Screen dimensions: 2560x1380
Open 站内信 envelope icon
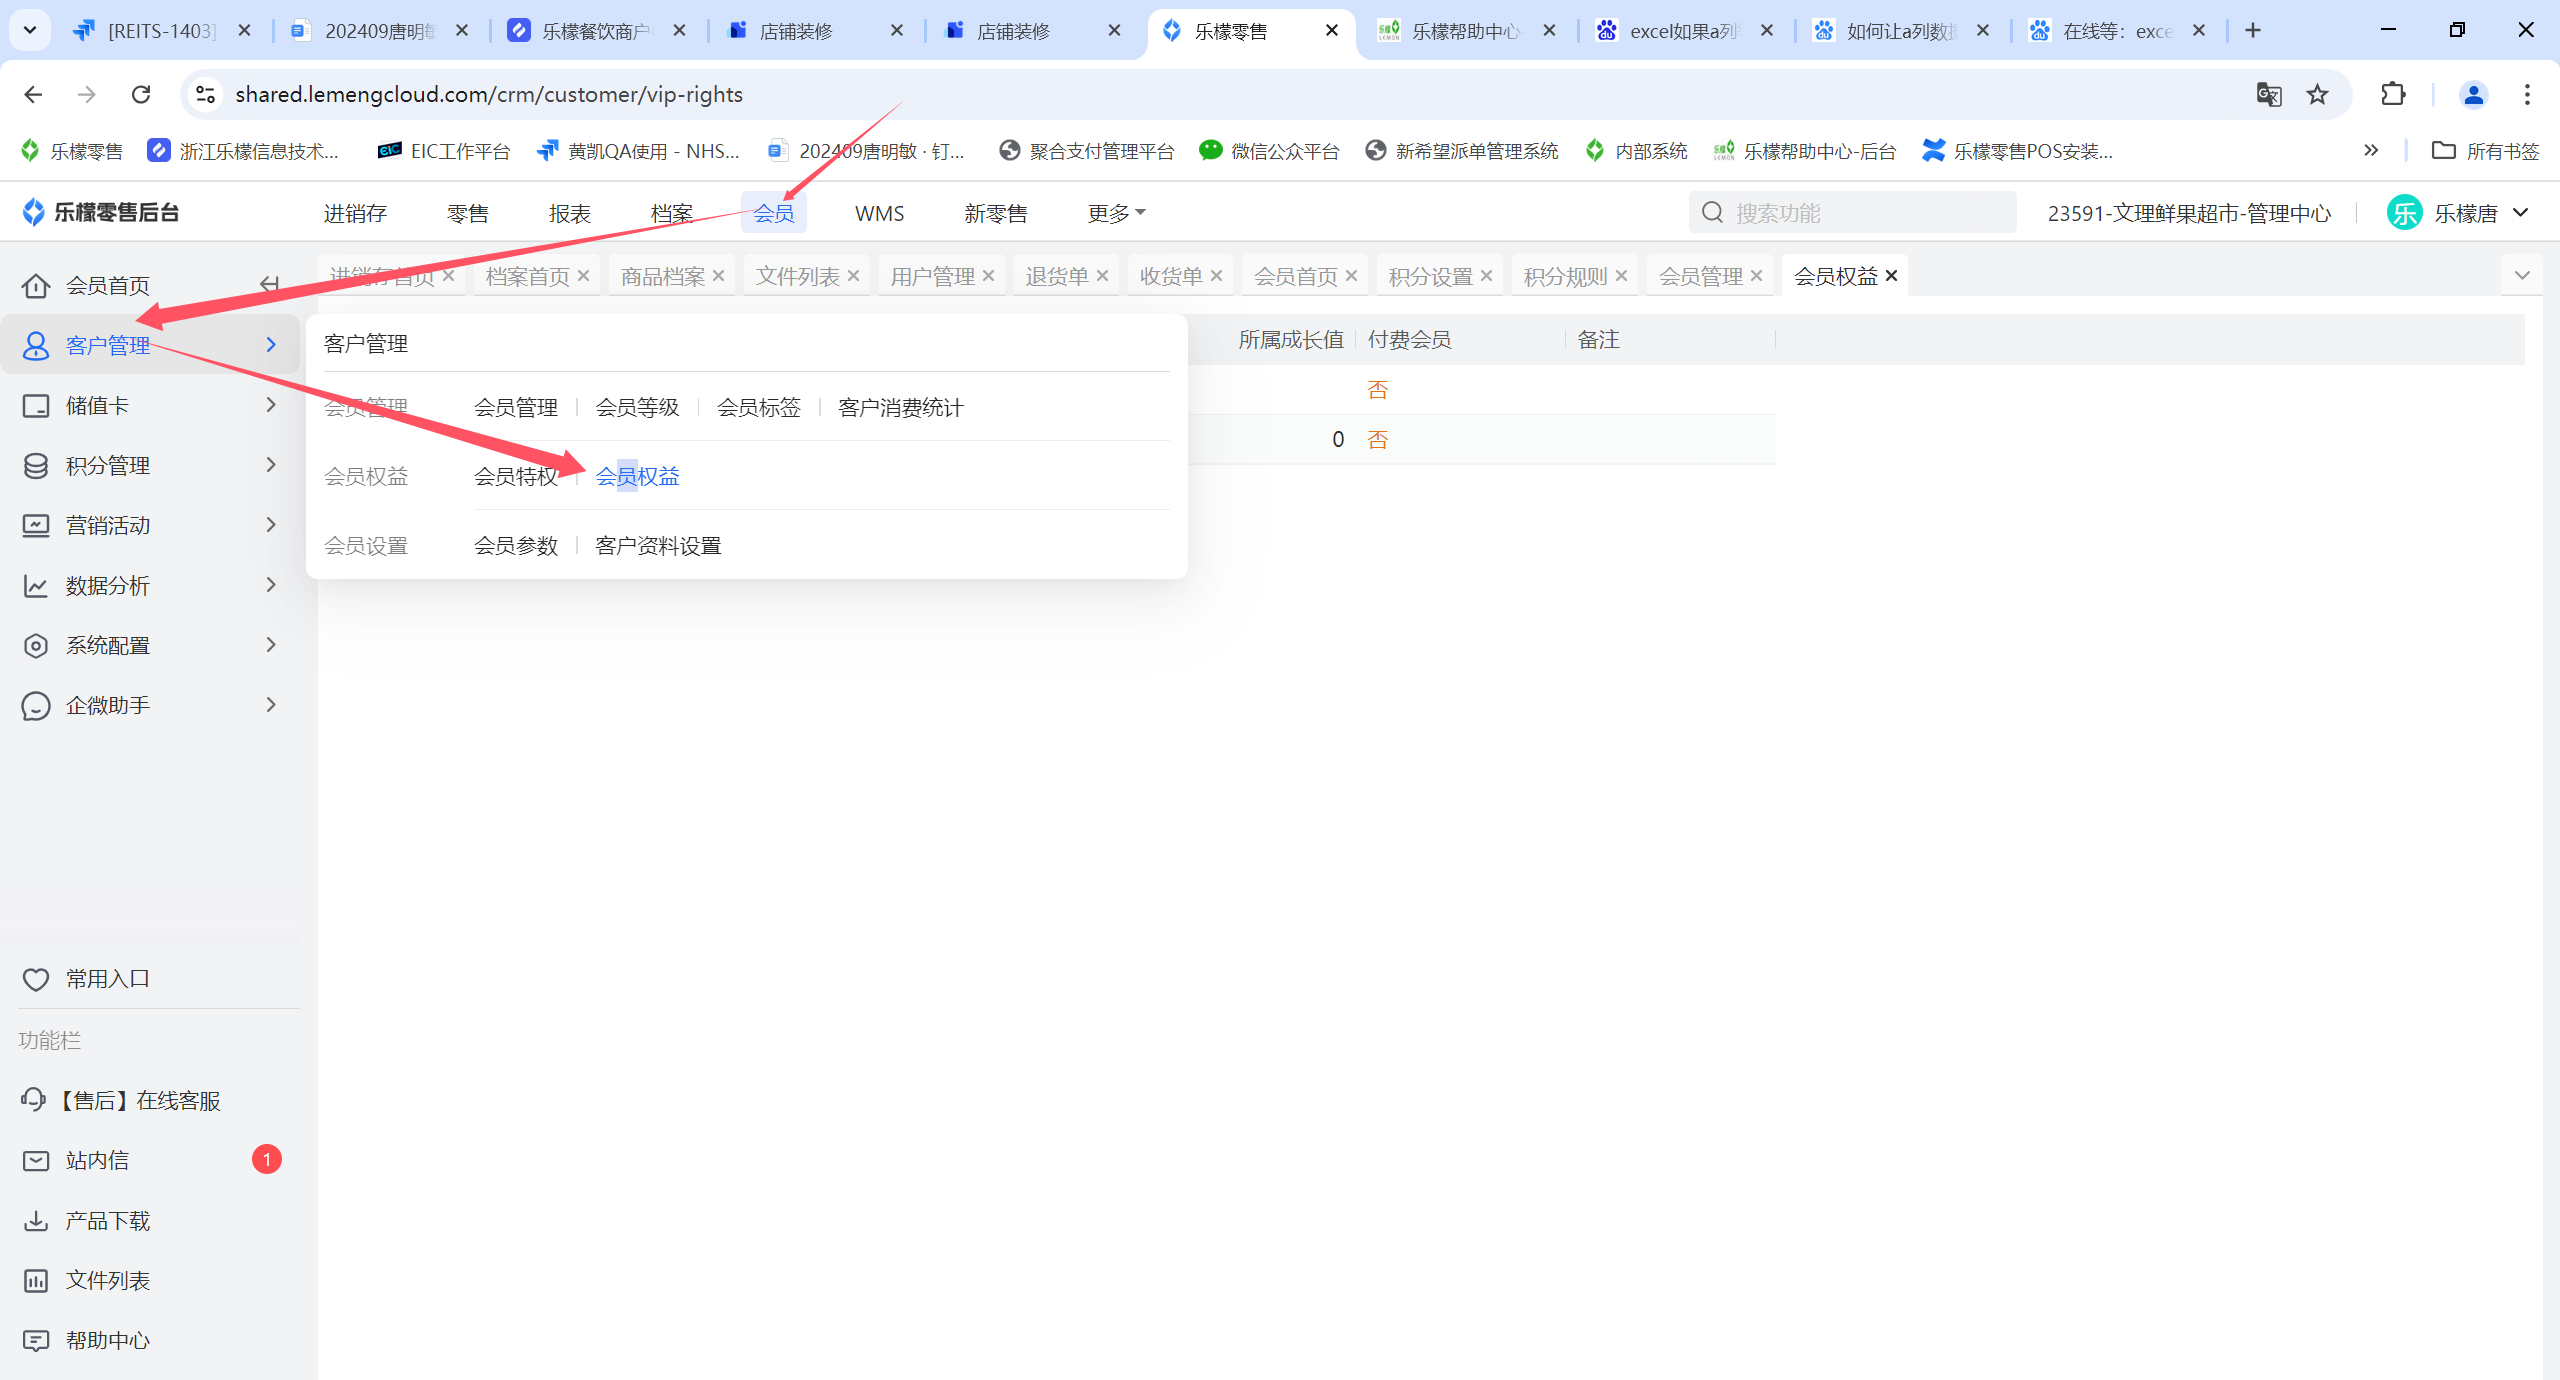(36, 1160)
